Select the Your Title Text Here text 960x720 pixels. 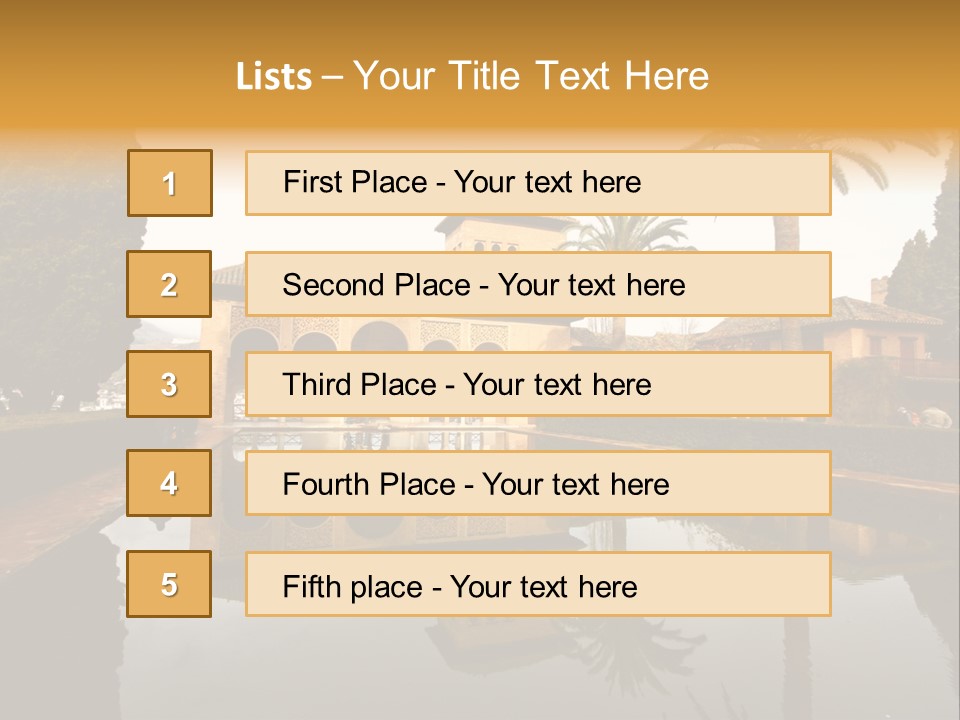coord(531,76)
